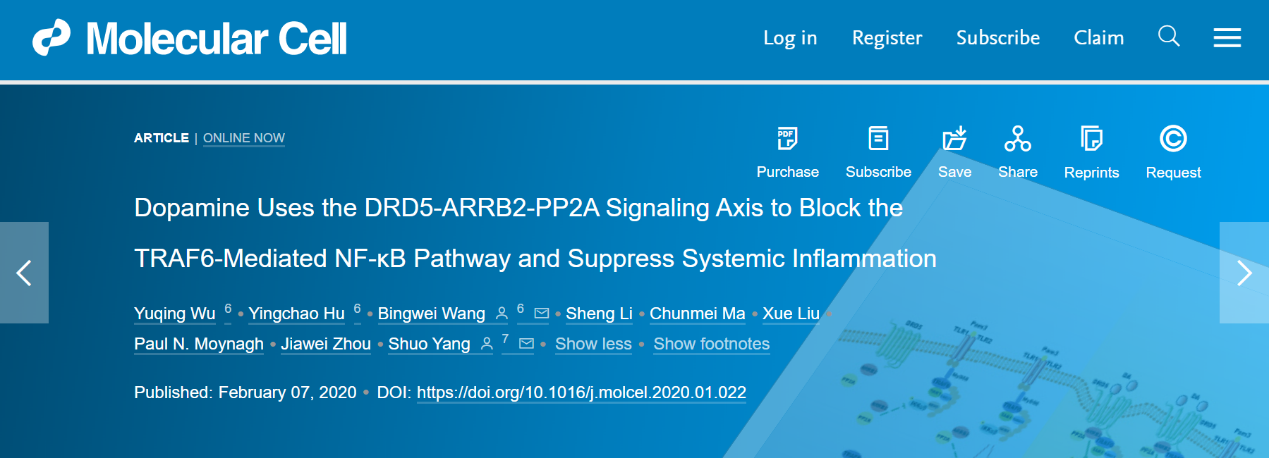
Task: Open author Yuqing Wu's link
Action: point(175,314)
